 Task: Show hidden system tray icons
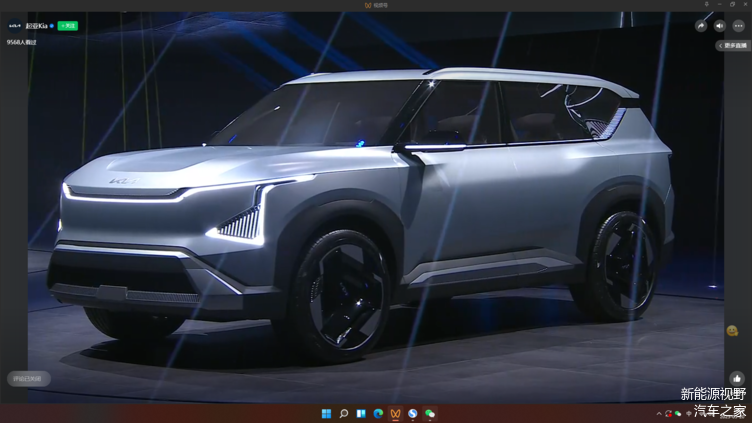(659, 413)
